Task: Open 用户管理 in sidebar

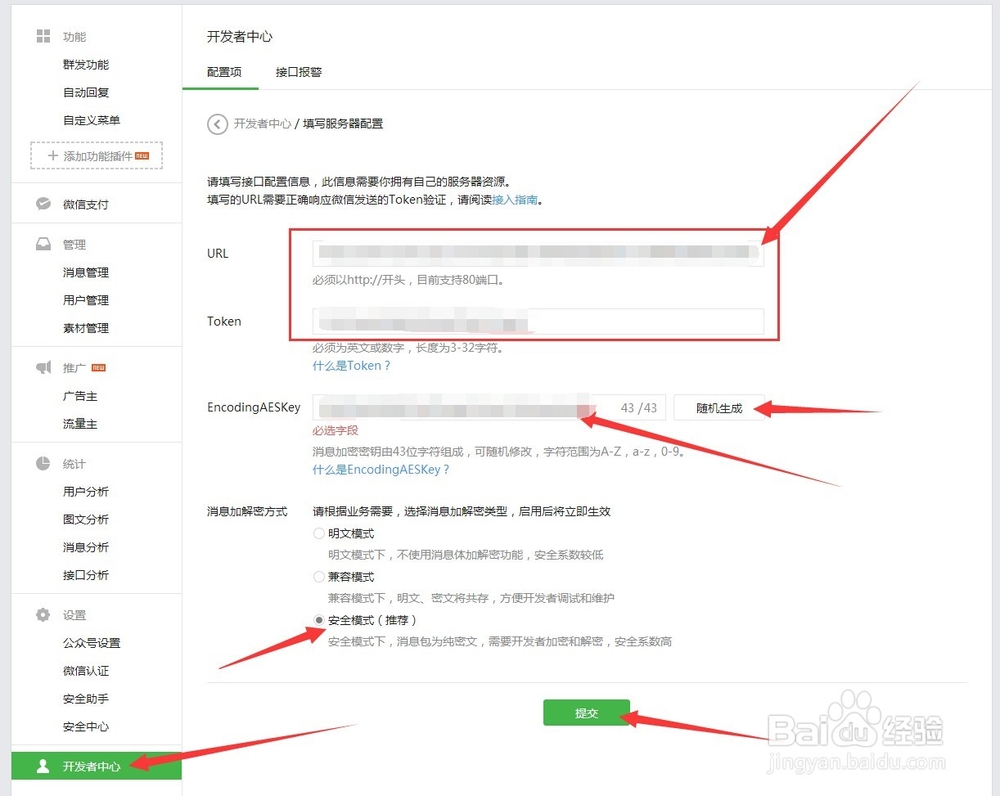Action: click(86, 300)
